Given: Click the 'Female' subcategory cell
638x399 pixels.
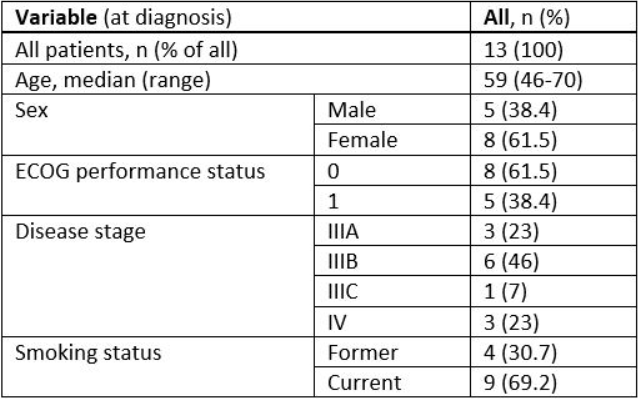Looking at the screenshot, I should (392, 140).
